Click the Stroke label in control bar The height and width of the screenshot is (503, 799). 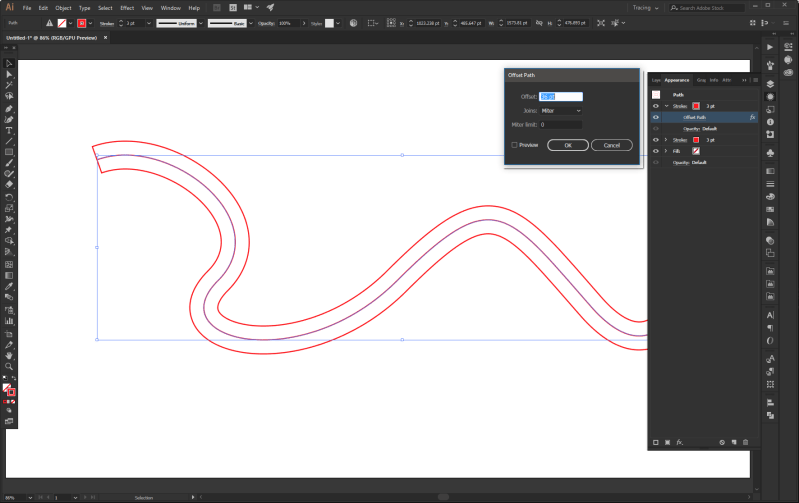[106, 23]
